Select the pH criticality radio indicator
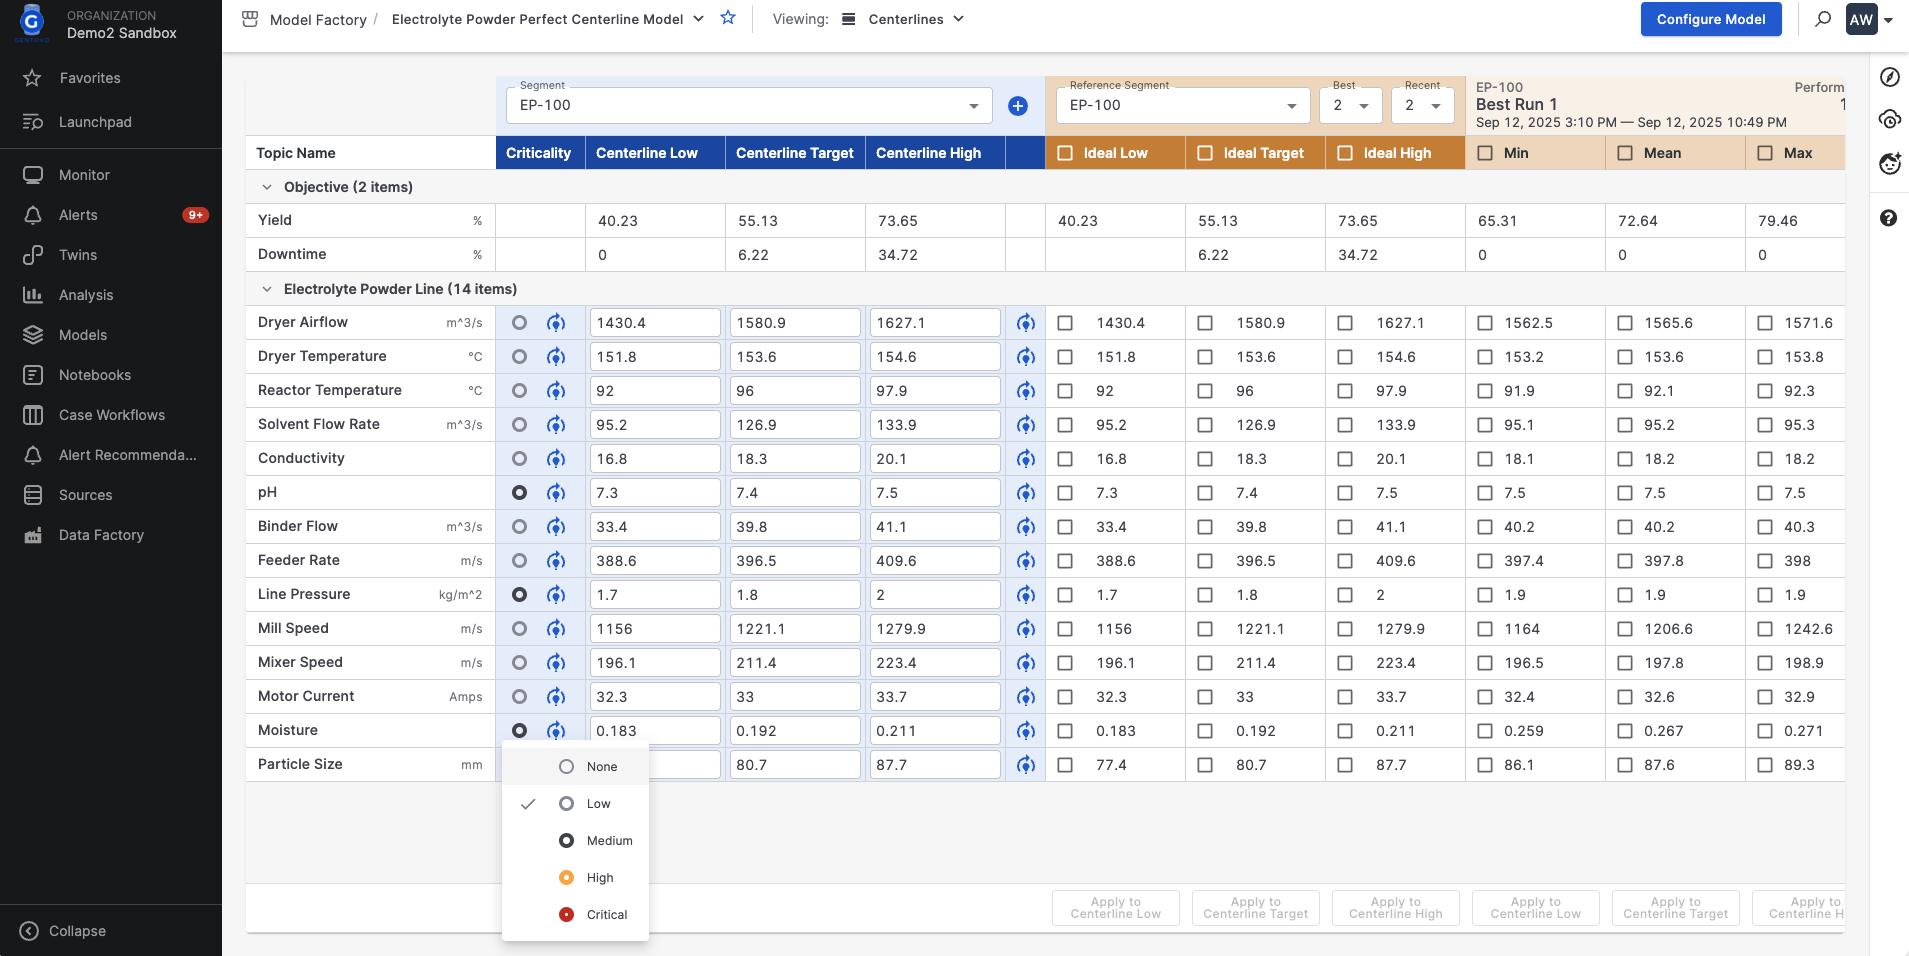This screenshot has height=956, width=1909. click(519, 493)
